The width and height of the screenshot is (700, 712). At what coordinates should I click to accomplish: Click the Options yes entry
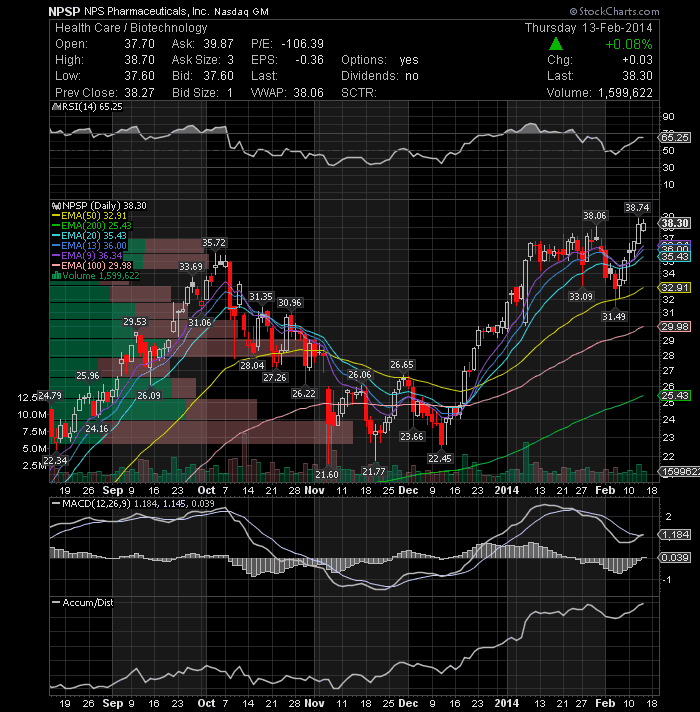[380, 60]
